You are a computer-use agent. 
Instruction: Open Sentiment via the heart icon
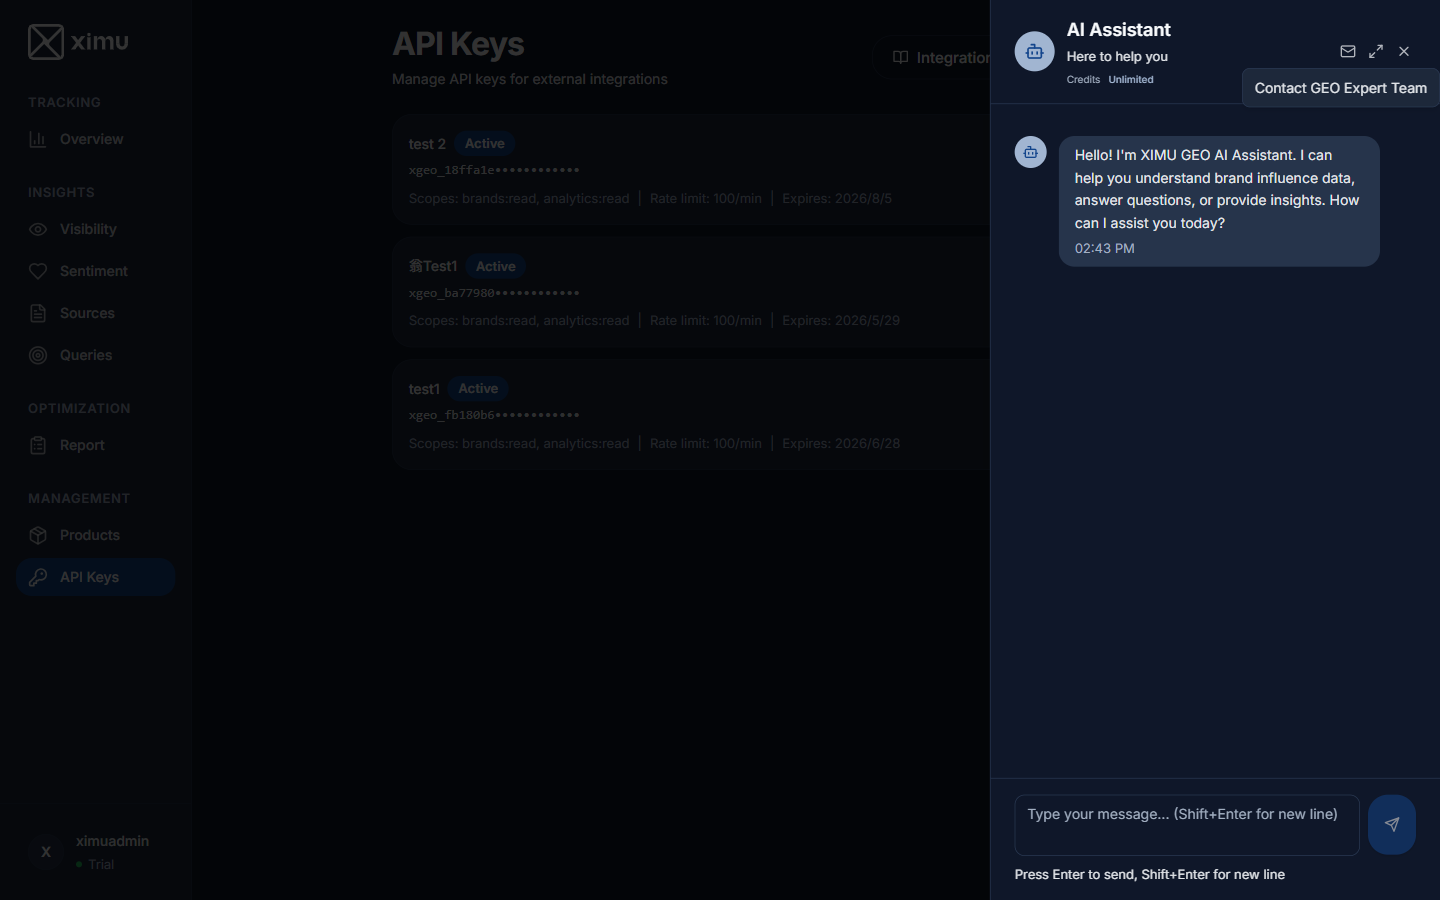38,271
